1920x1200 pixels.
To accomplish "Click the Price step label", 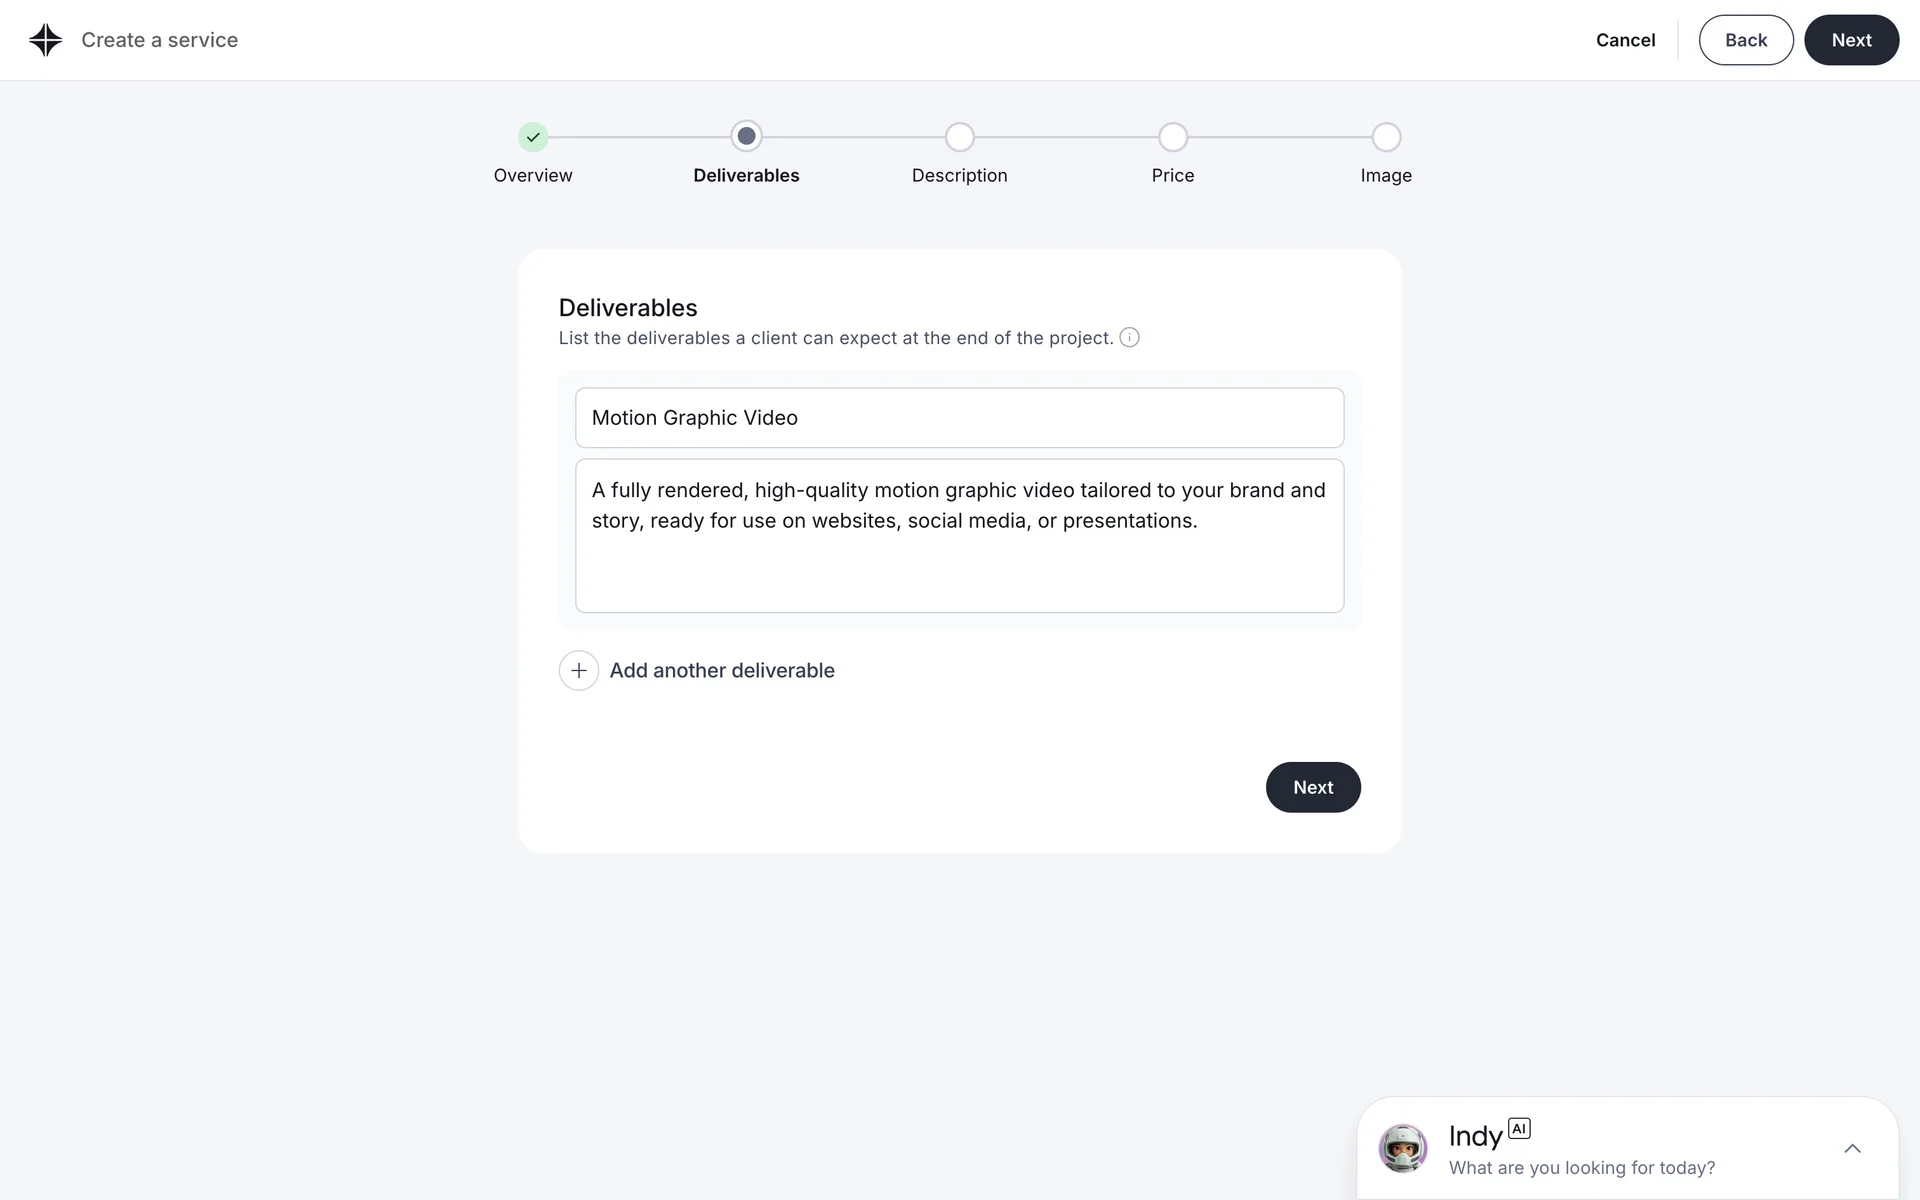I will pyautogui.click(x=1173, y=176).
